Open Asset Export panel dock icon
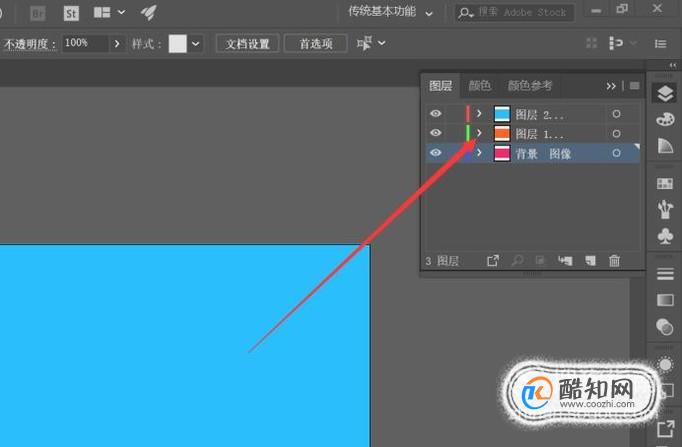The image size is (682, 447). 665,428
